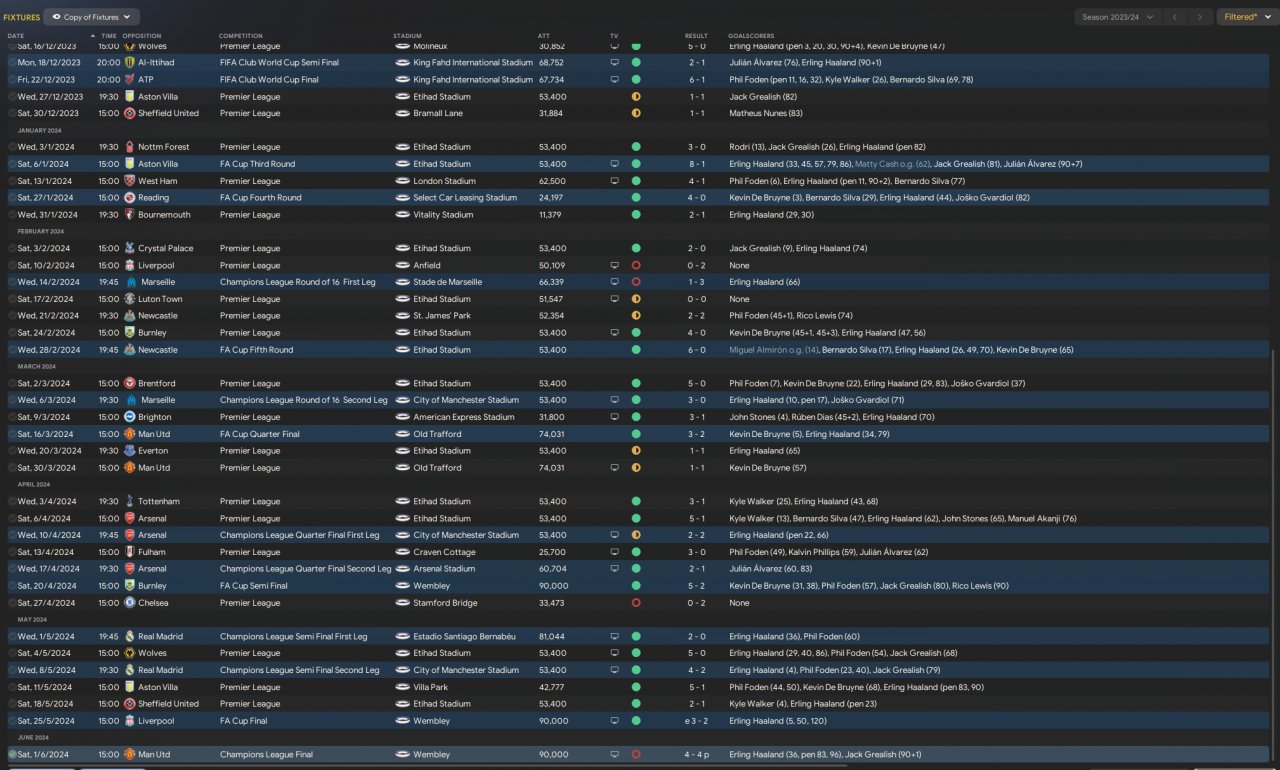1280x770 pixels.
Task: Click the stadium icon beside Estadio Santiago Bernabéu
Action: (402, 636)
